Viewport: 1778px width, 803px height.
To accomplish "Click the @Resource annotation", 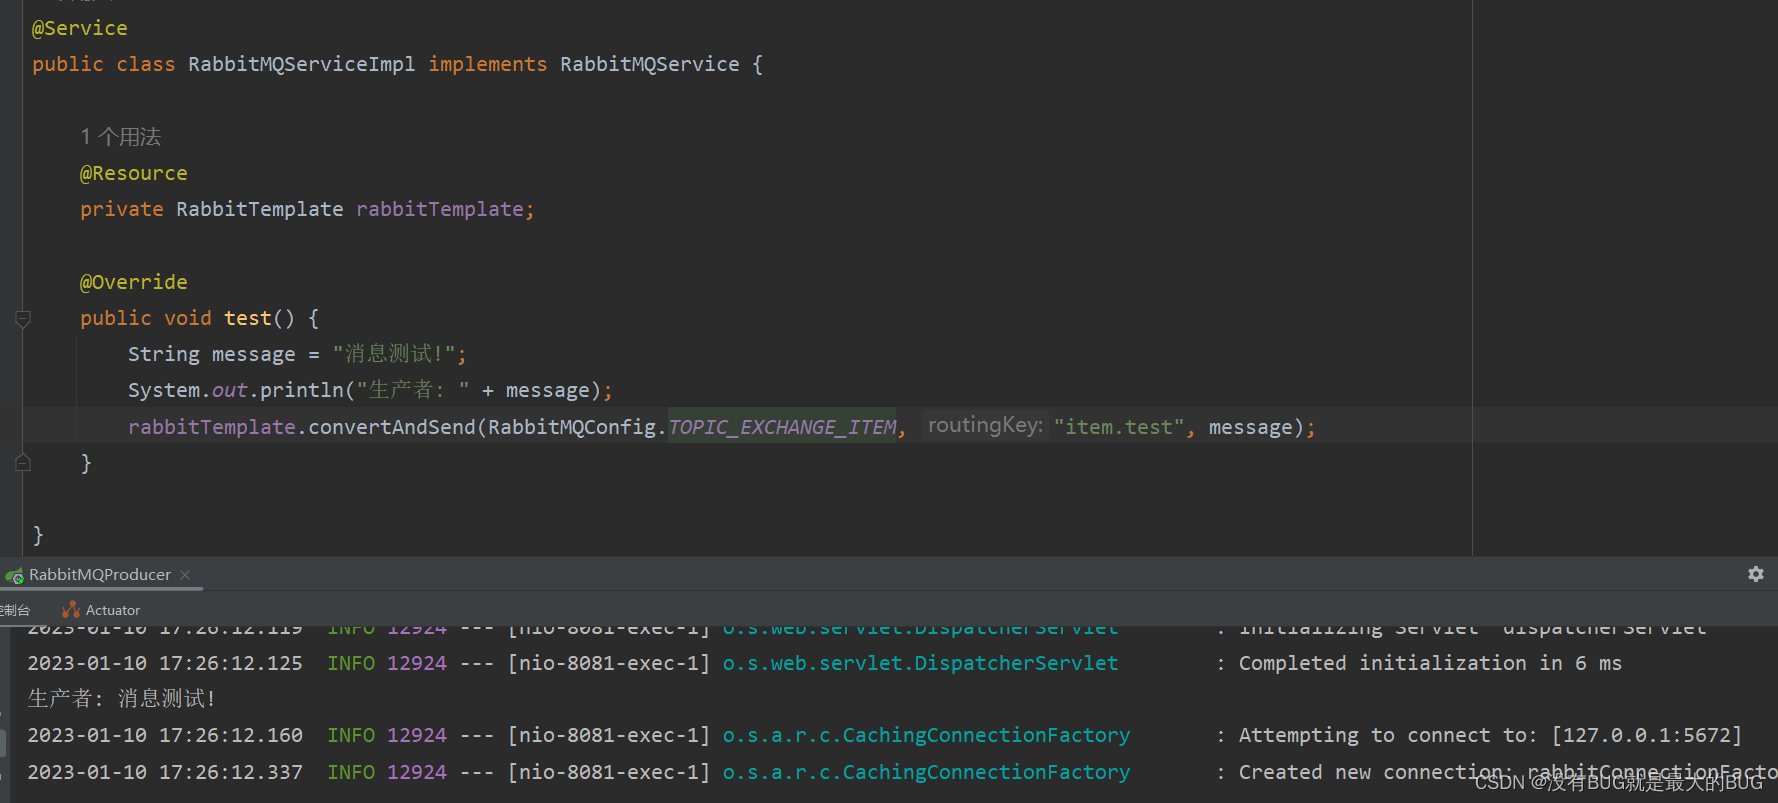I will 134,173.
